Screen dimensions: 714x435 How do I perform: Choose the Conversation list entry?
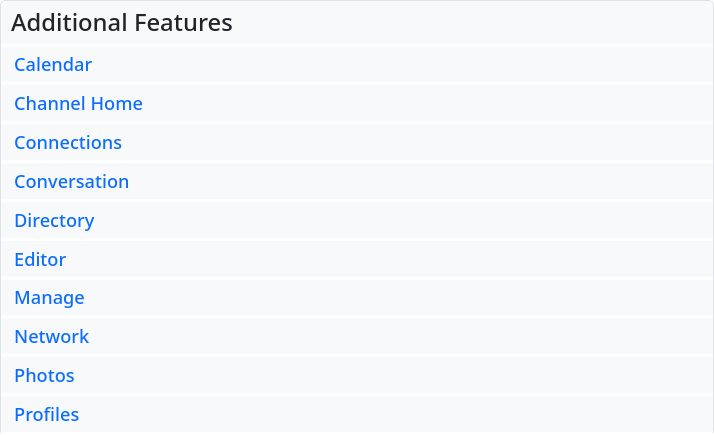coord(357,182)
